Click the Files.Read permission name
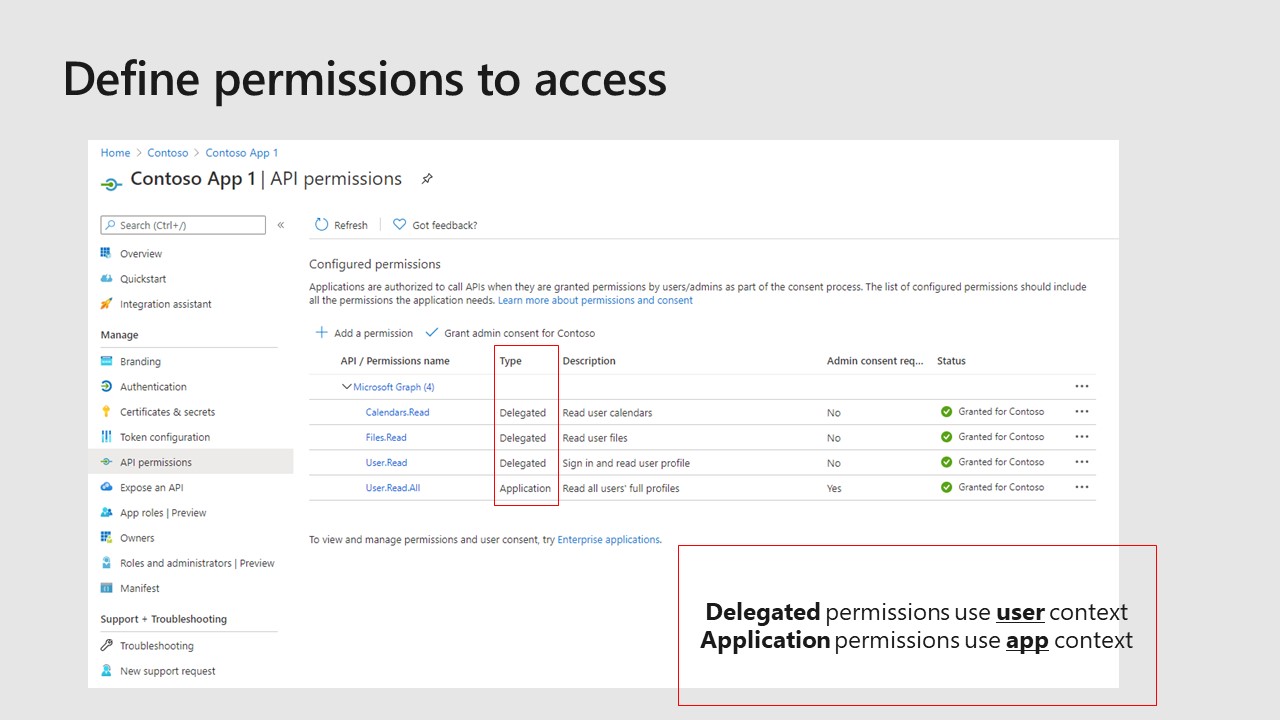Screen dimensions: 1280x720 click(386, 438)
